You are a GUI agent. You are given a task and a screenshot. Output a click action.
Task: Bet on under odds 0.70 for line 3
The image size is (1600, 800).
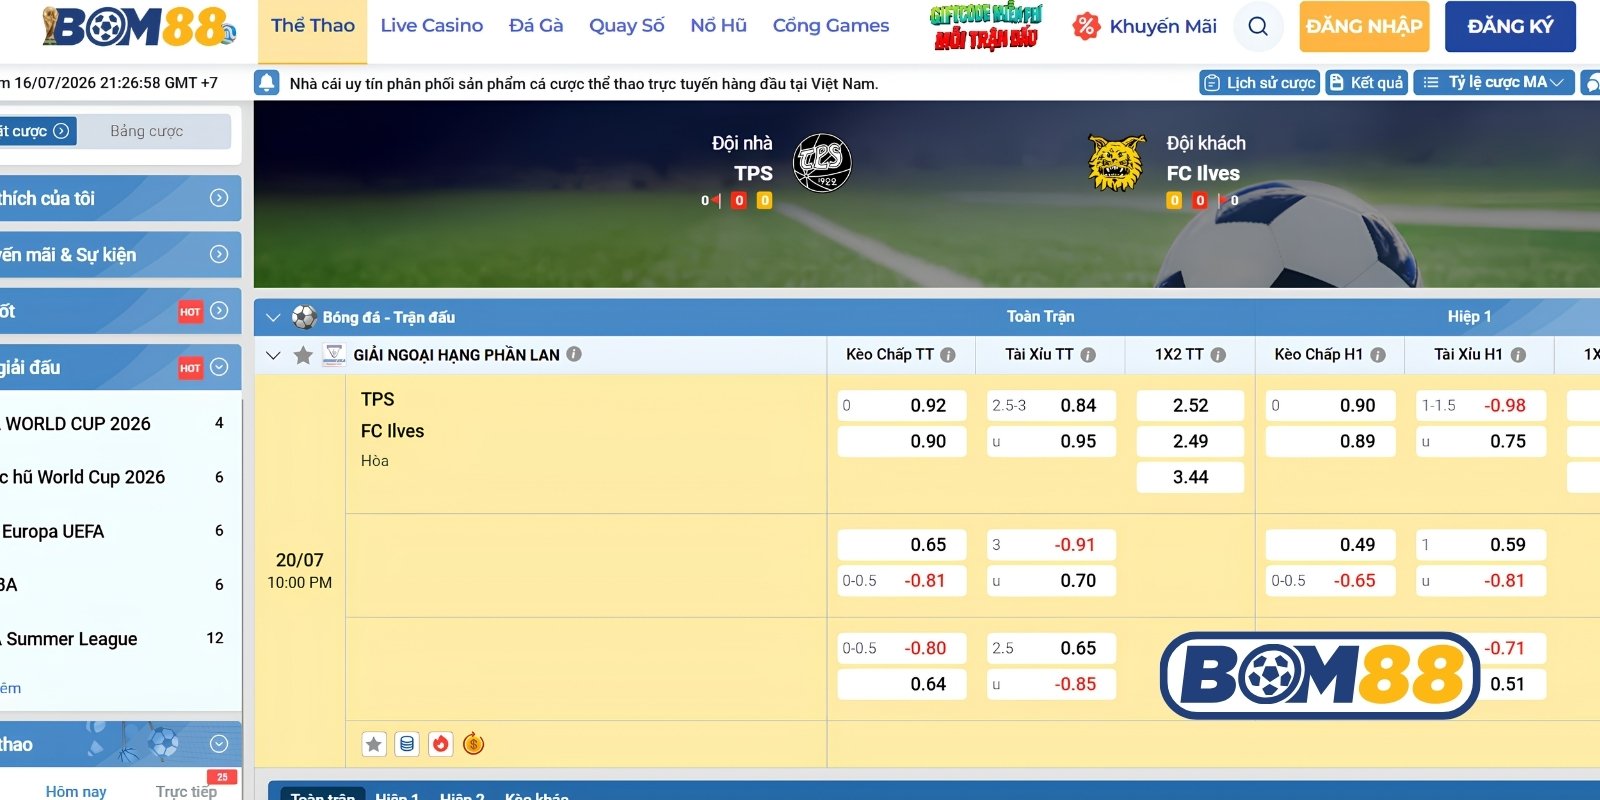(1051, 580)
